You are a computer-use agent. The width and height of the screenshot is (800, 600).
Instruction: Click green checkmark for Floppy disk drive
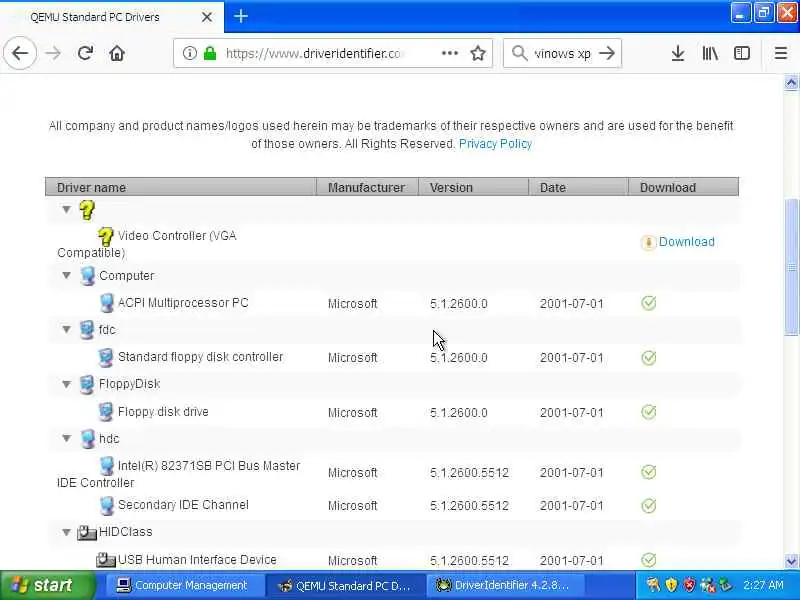[648, 412]
